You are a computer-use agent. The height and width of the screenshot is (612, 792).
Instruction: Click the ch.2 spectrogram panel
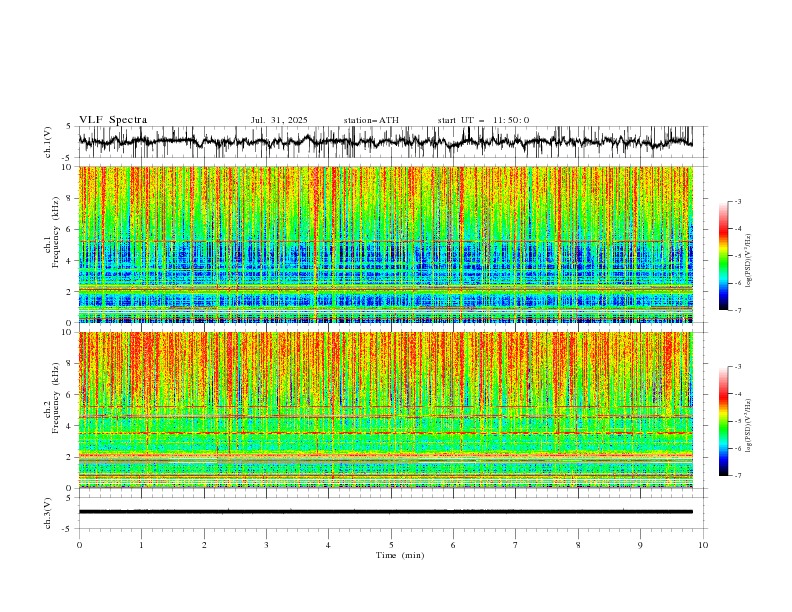pyautogui.click(x=385, y=410)
